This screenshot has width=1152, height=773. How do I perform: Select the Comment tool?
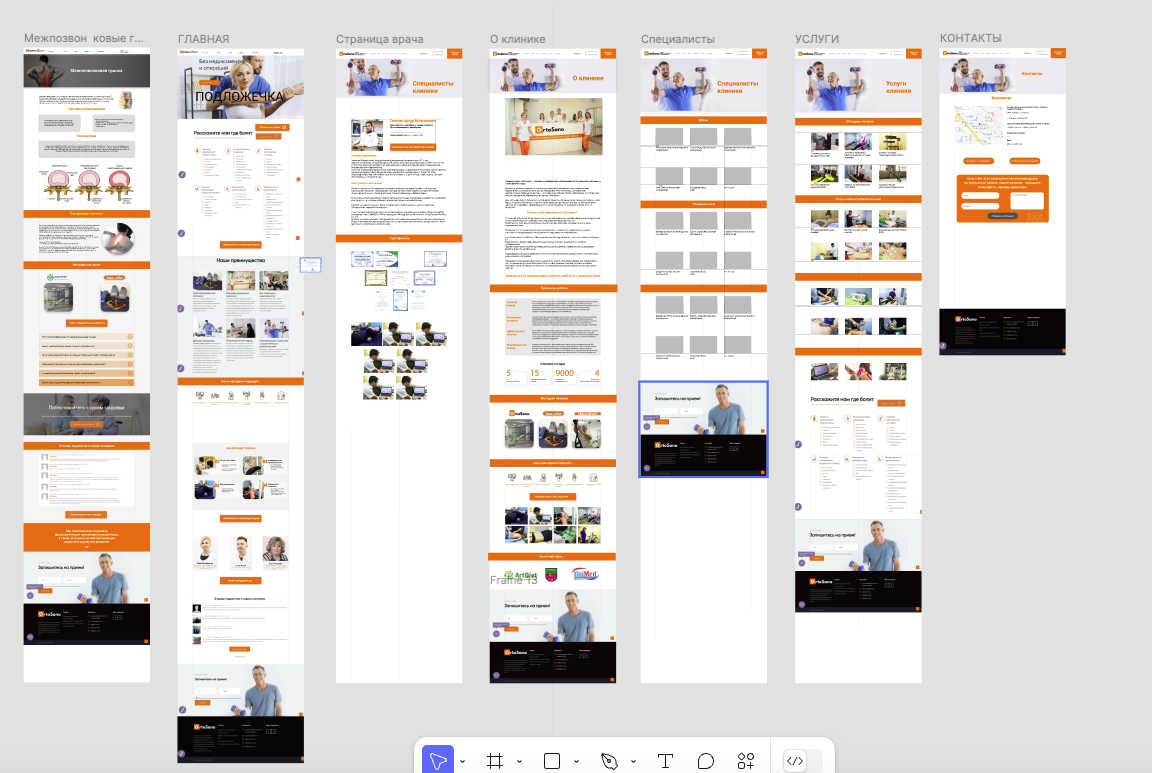click(705, 761)
